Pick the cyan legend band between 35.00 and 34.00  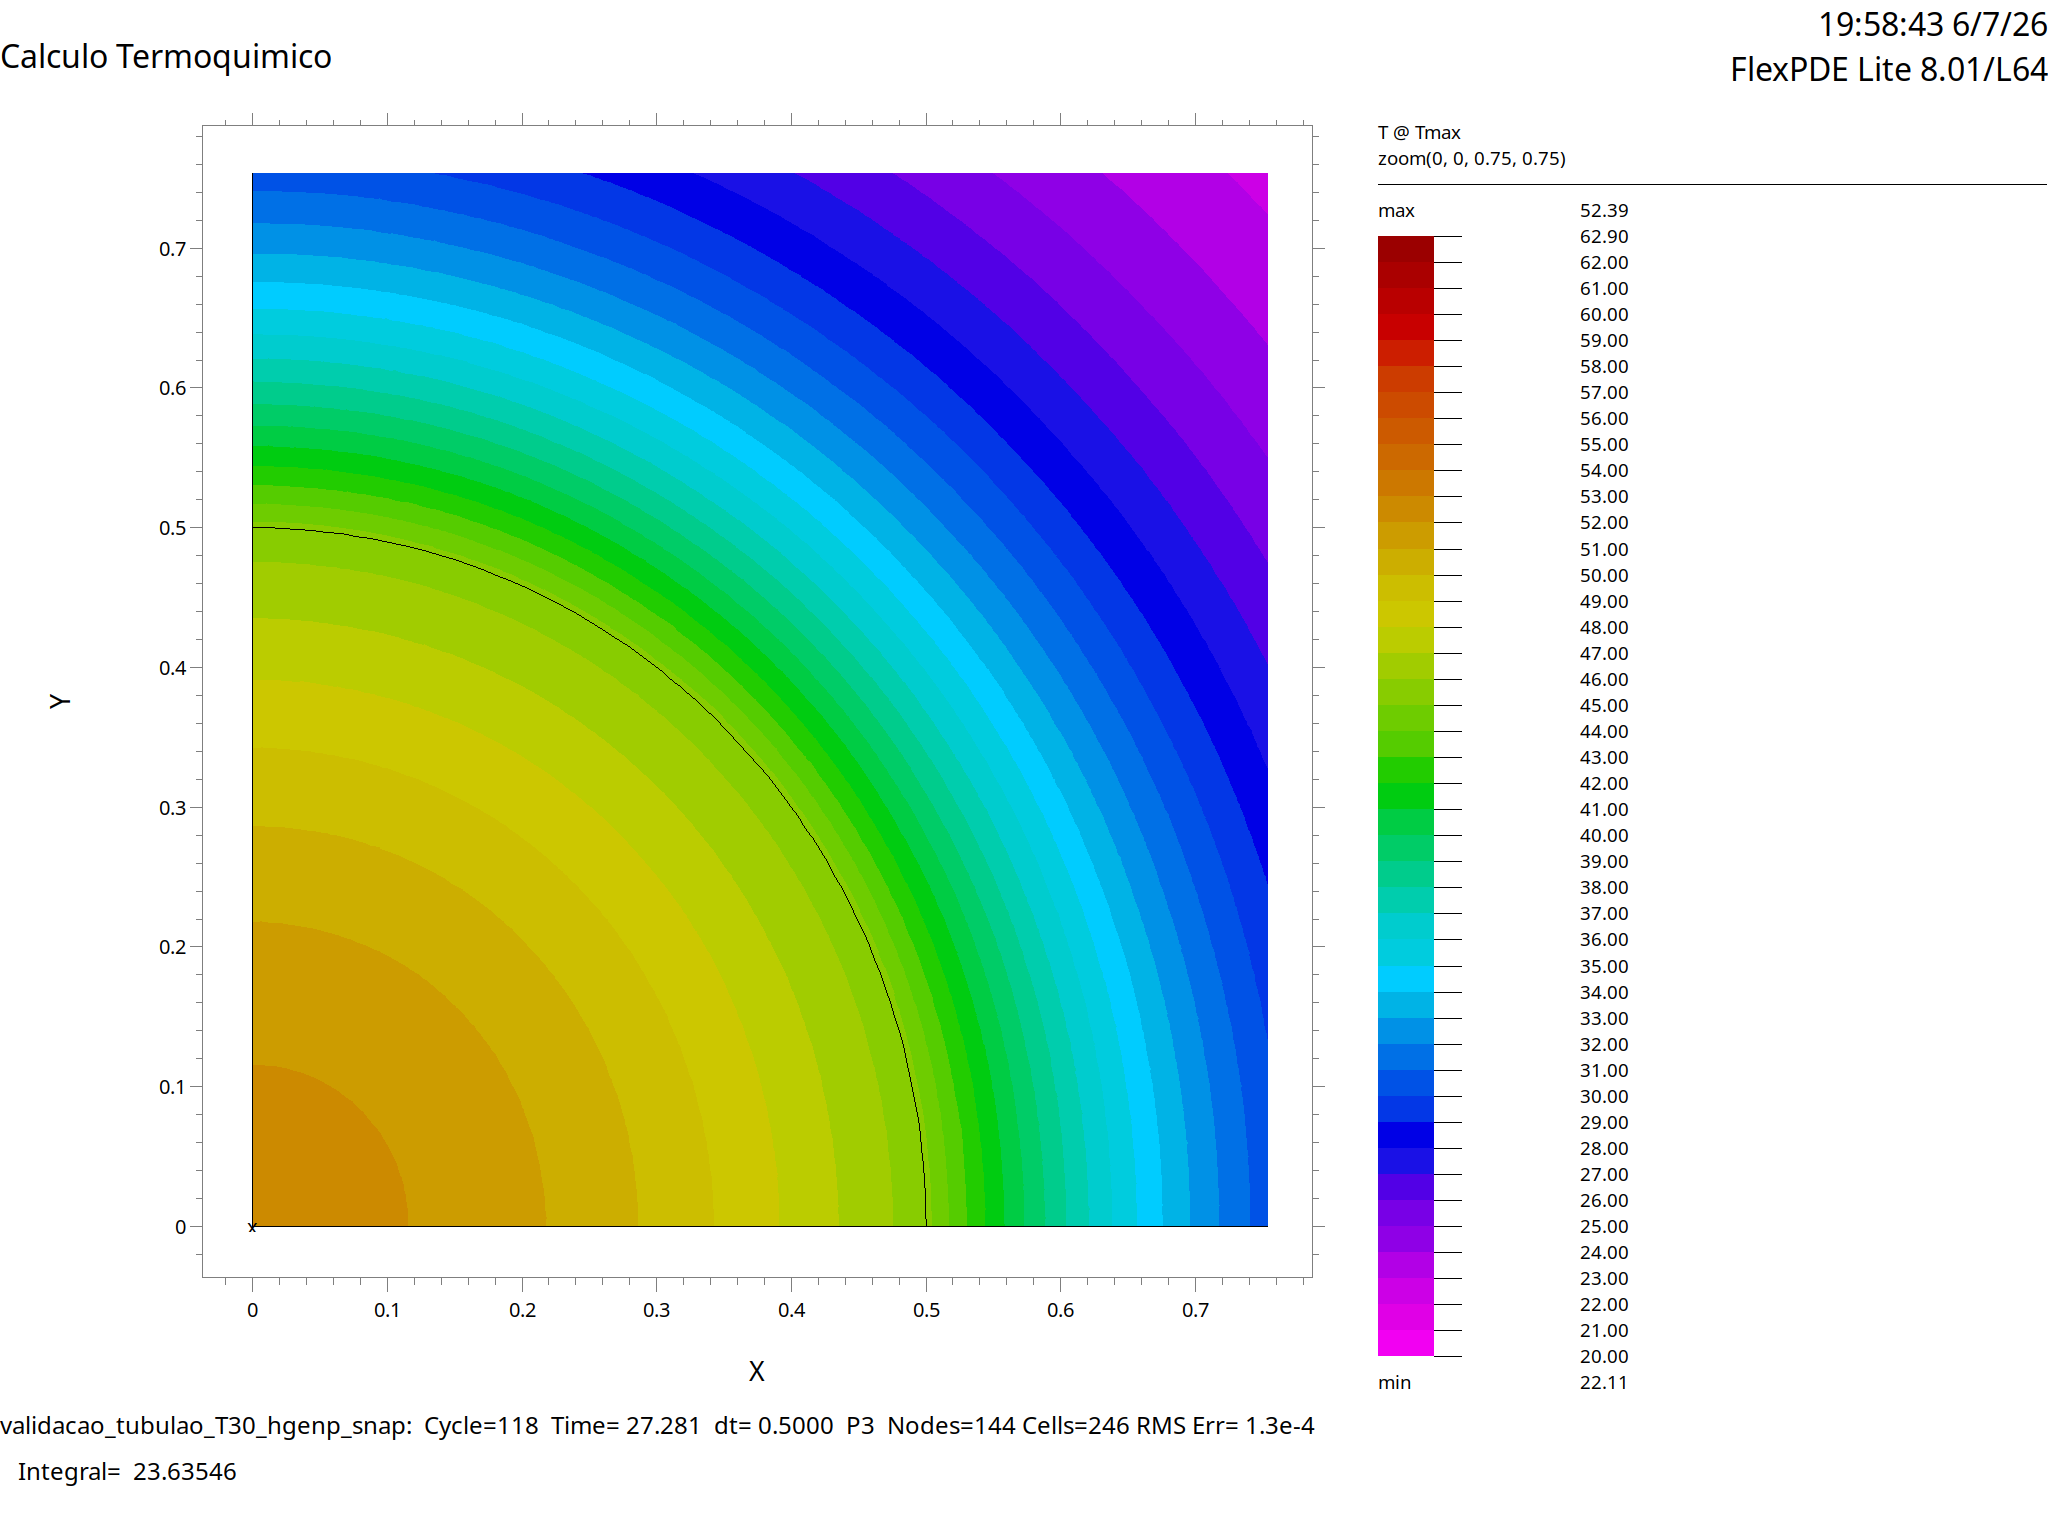(x=1406, y=979)
